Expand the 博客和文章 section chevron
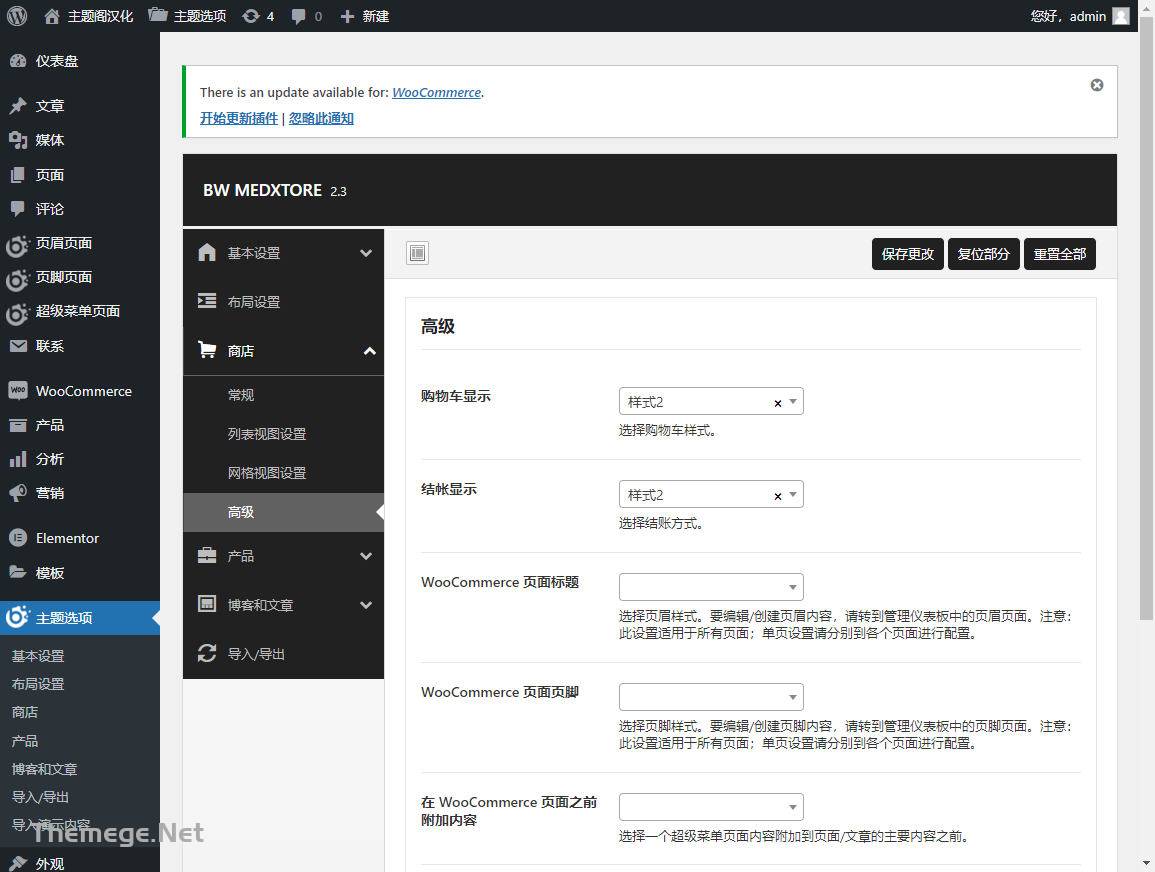 366,605
